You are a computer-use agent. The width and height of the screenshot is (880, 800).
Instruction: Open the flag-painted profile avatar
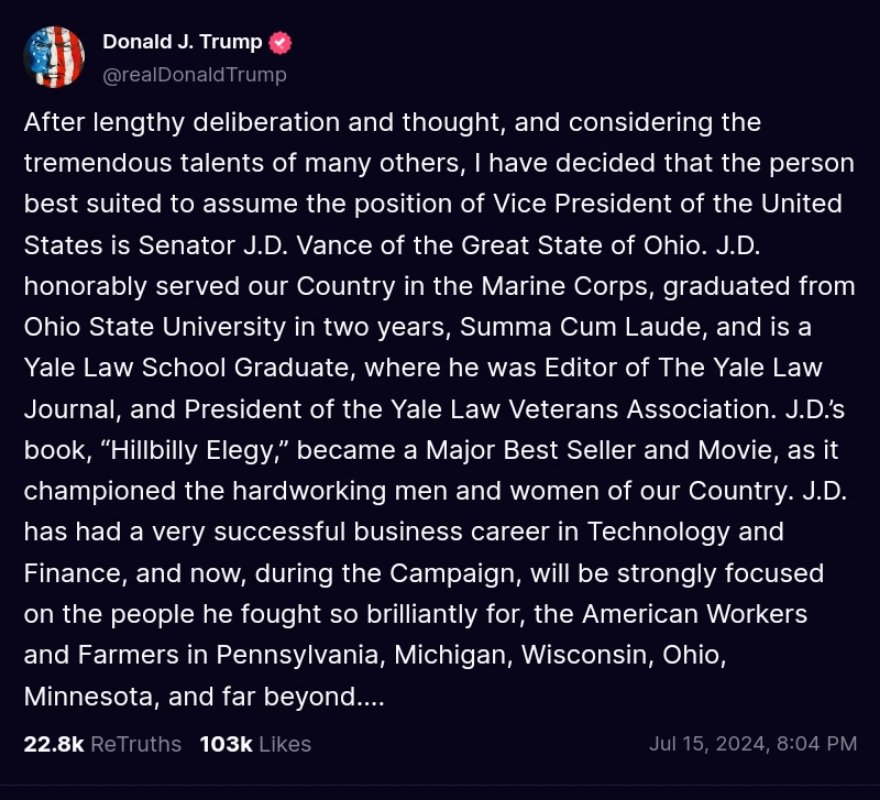click(54, 57)
